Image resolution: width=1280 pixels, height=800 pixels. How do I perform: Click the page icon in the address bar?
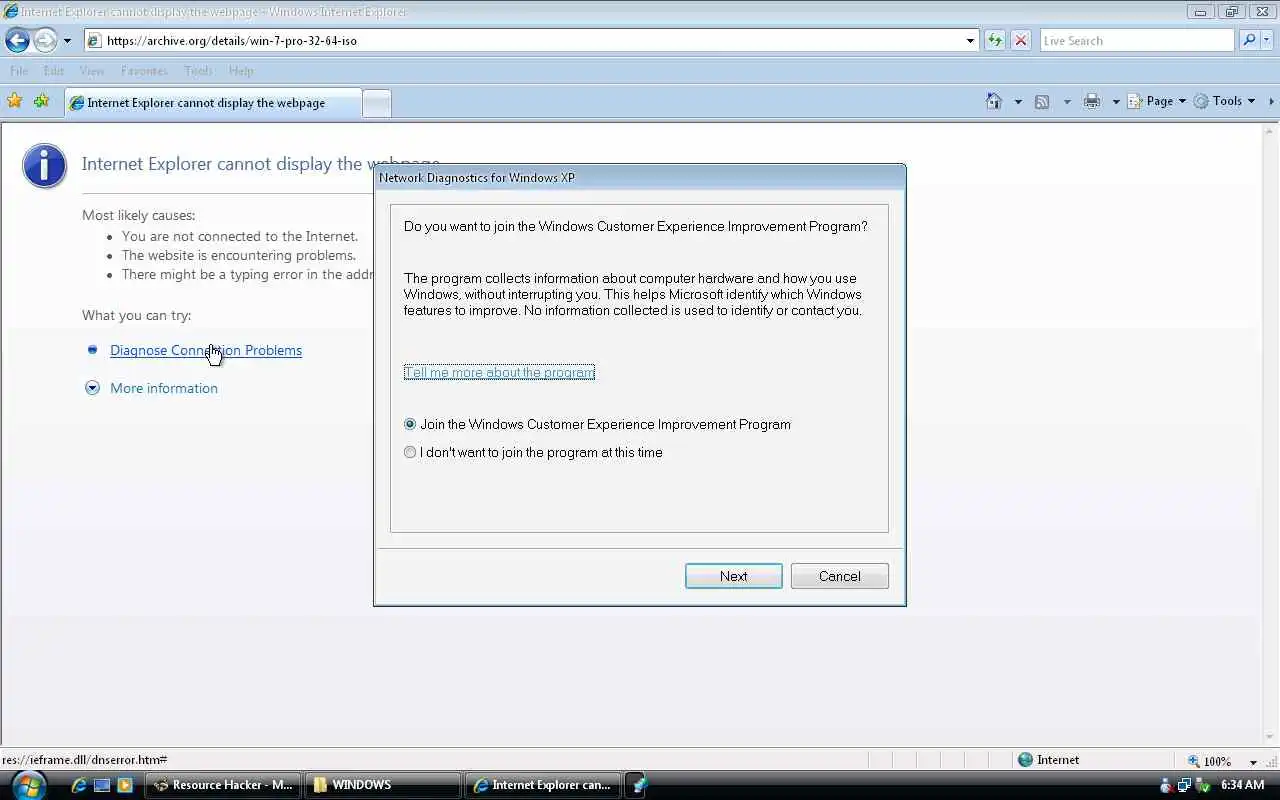(94, 41)
